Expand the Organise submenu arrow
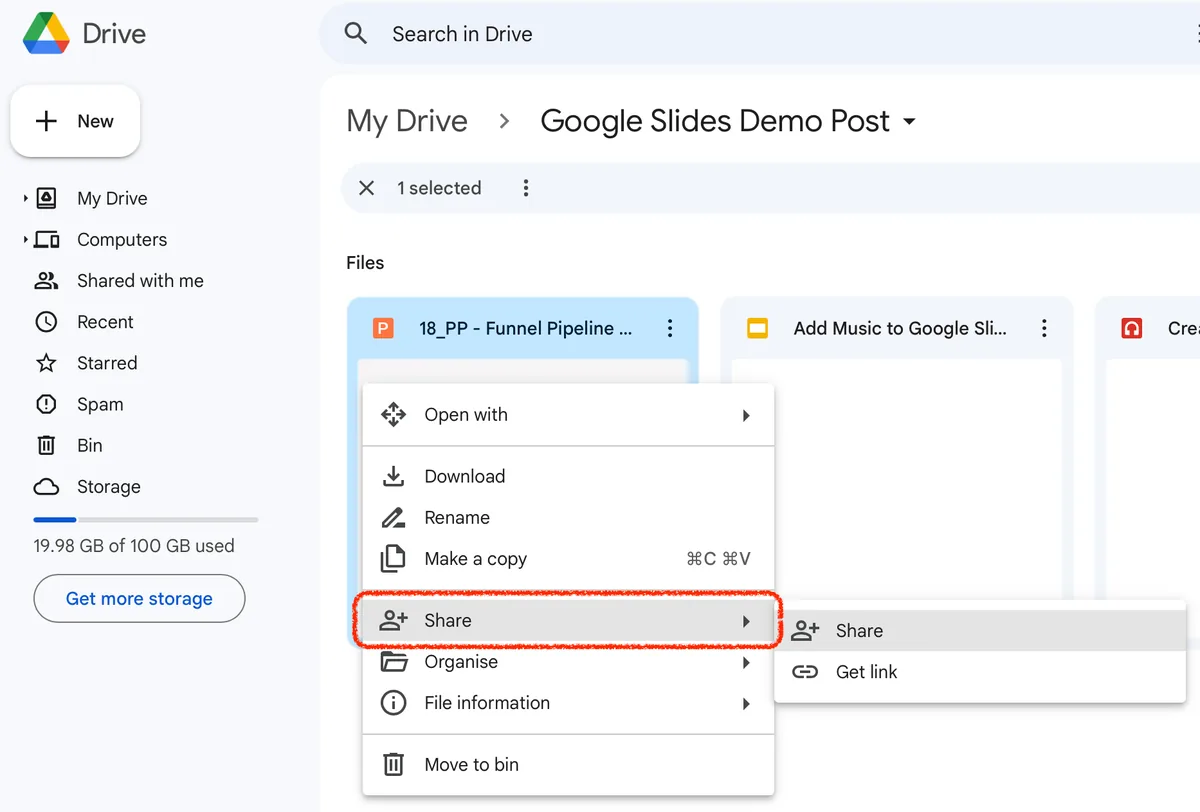Screen dimensions: 1200x812 (746, 662)
